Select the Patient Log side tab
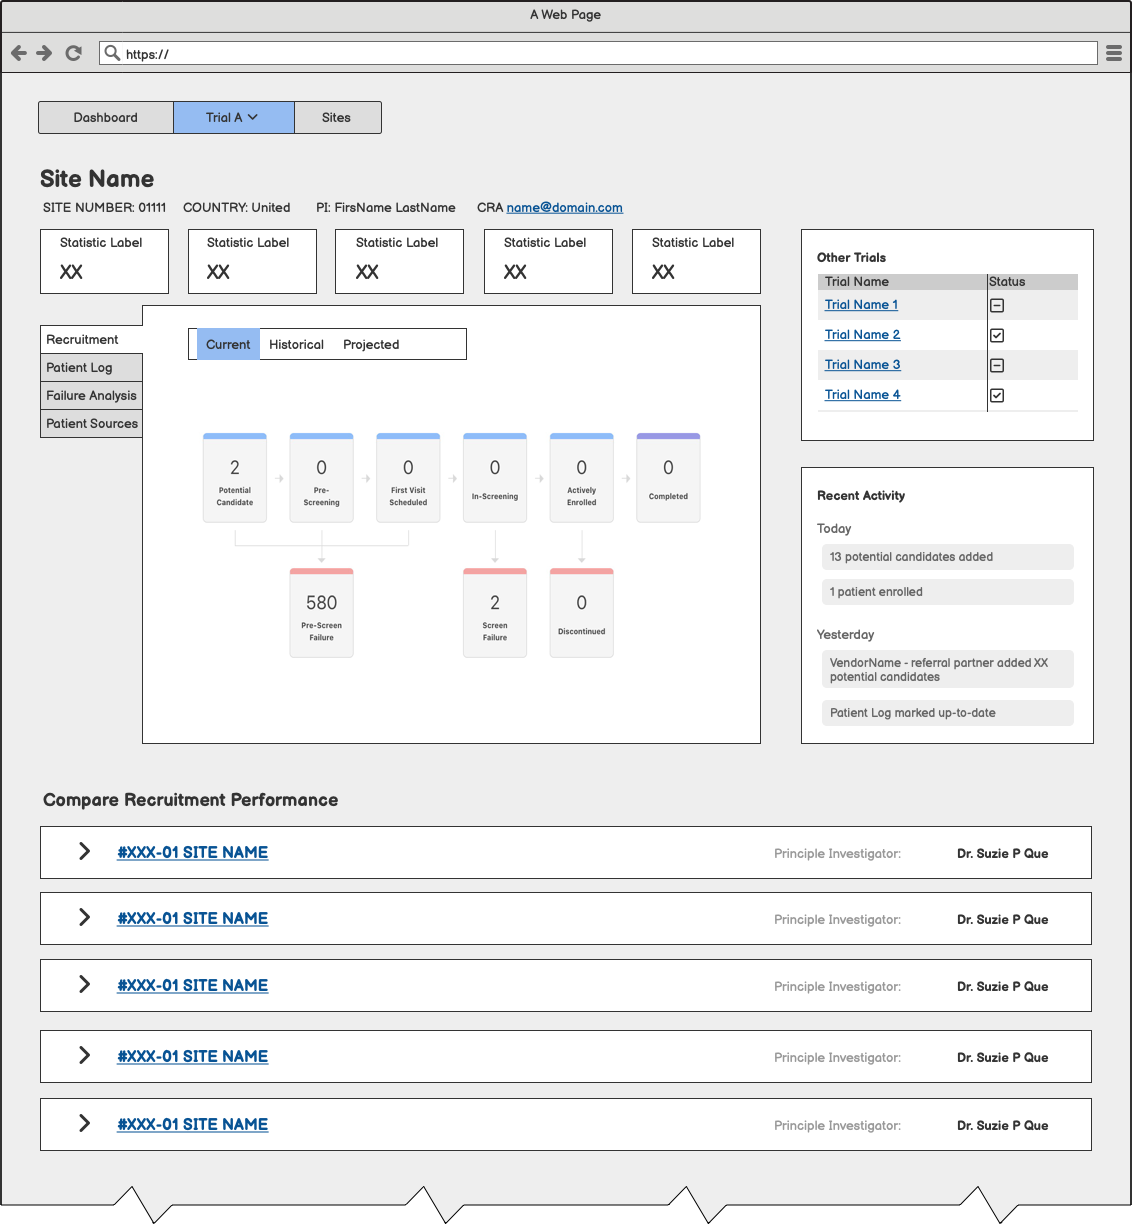 tap(91, 368)
